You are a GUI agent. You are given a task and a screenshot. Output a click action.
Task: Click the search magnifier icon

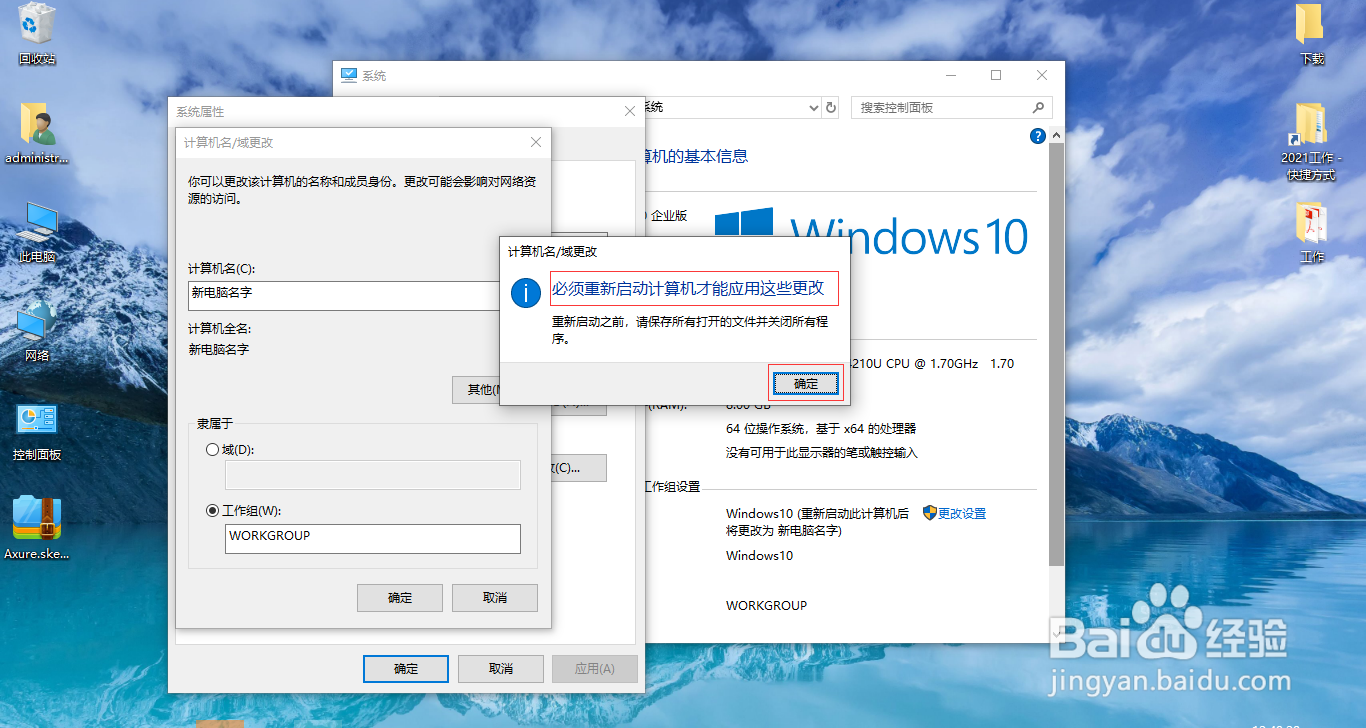pyautogui.click(x=1038, y=107)
